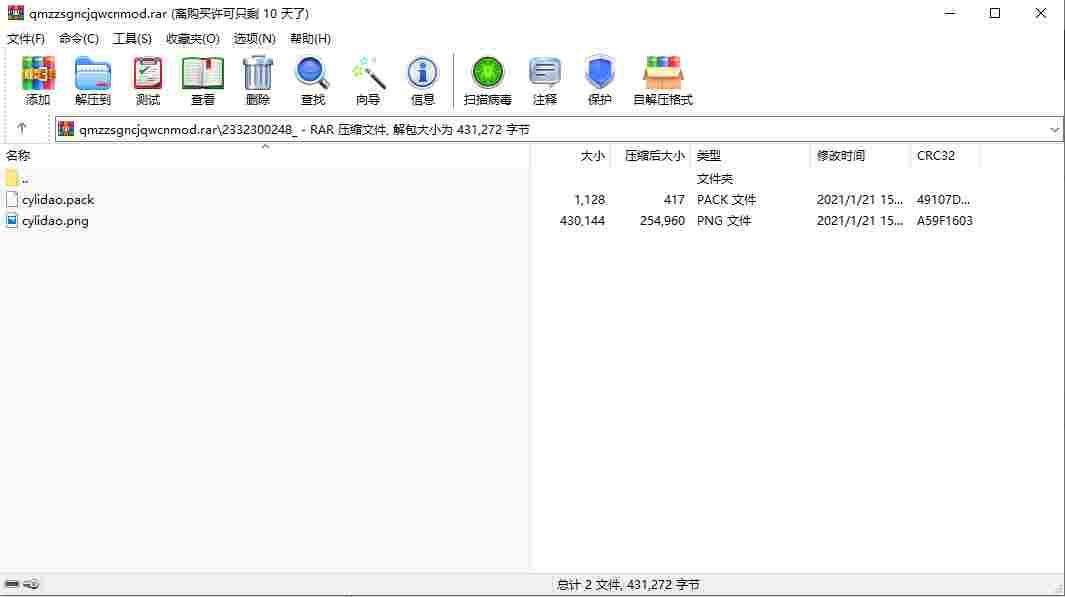Click the Protect (保护) shield icon
The height and width of the screenshot is (597, 1065).
coord(599,81)
